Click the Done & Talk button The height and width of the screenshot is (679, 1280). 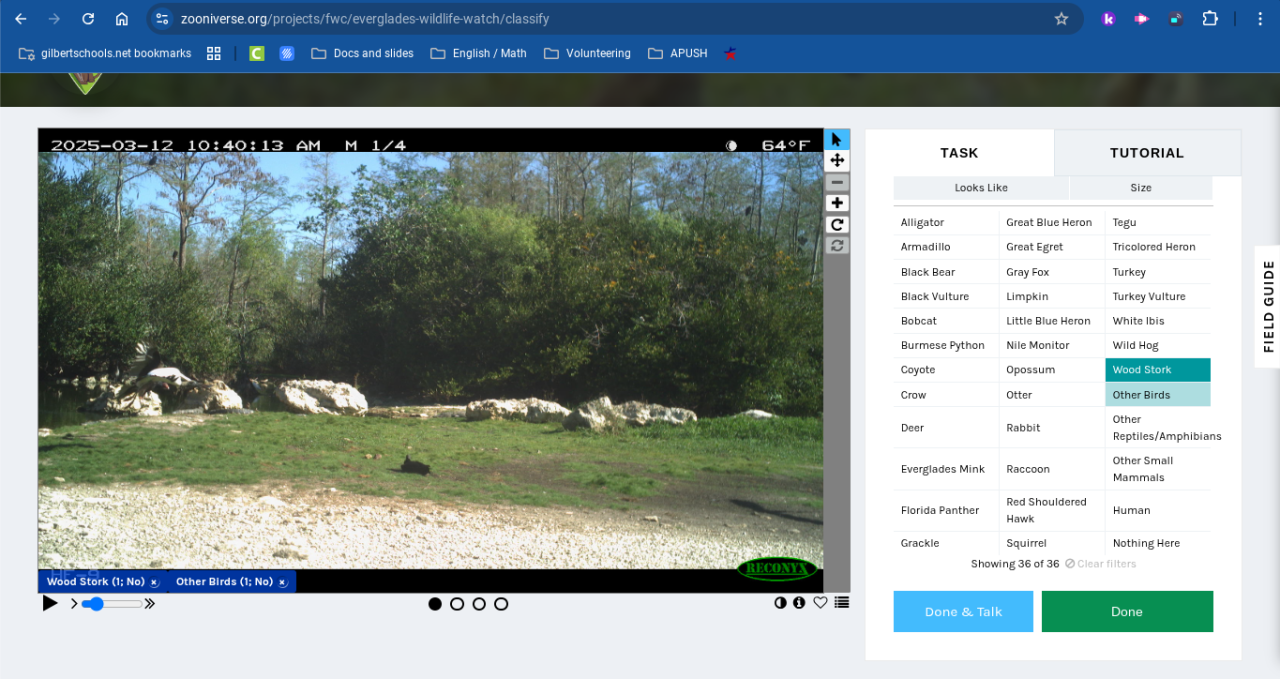(963, 611)
